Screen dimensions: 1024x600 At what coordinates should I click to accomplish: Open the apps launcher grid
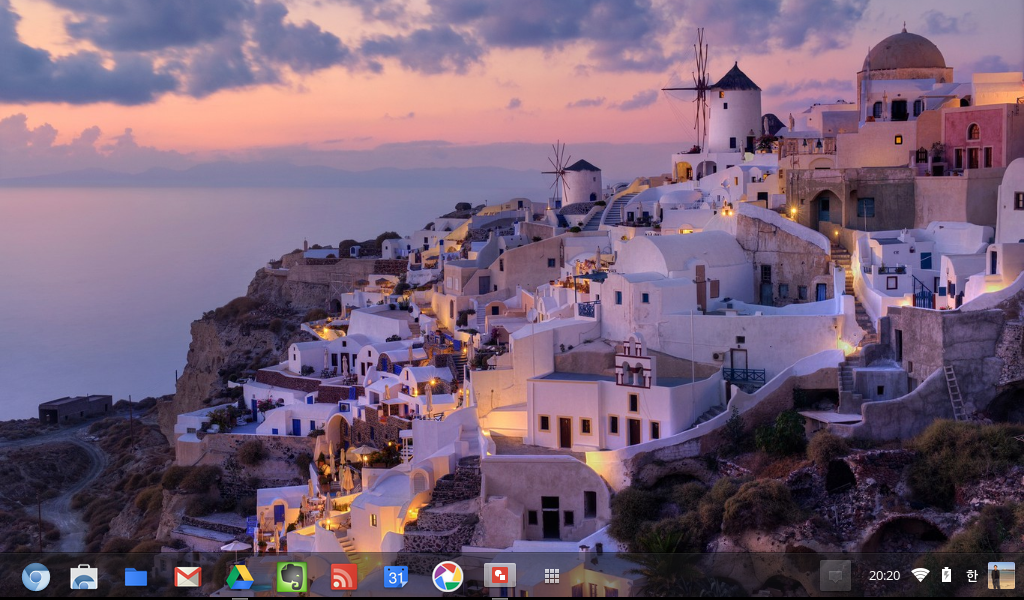551,576
